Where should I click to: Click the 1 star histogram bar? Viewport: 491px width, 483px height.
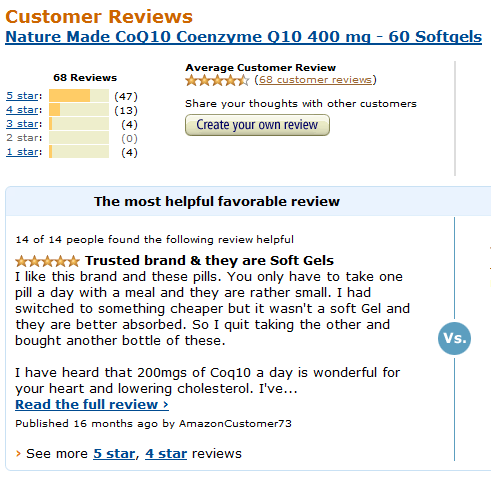pyautogui.click(x=79, y=151)
